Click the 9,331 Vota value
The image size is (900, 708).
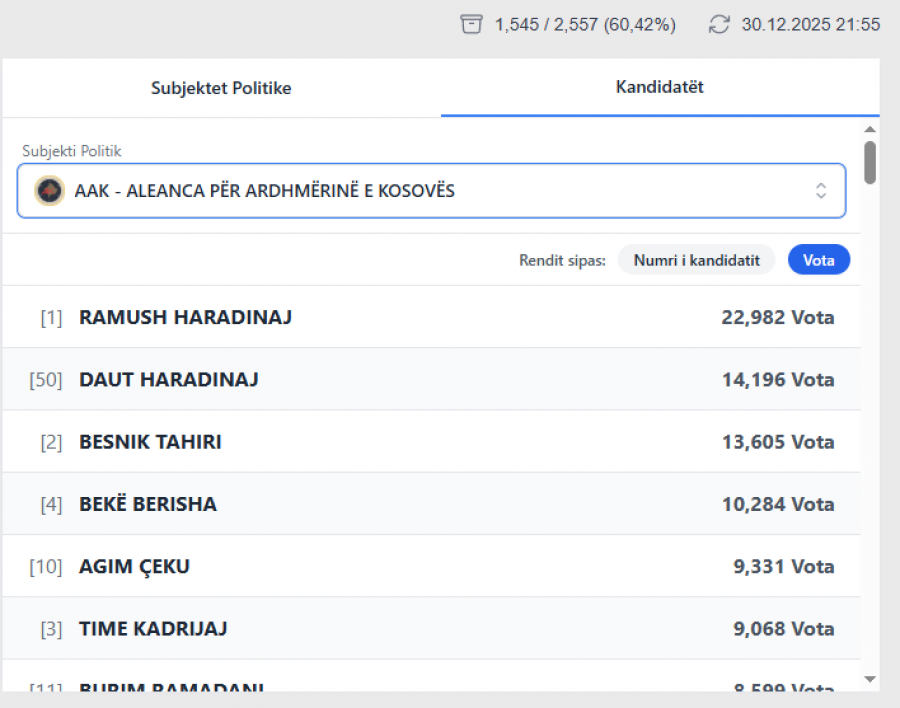pos(783,567)
